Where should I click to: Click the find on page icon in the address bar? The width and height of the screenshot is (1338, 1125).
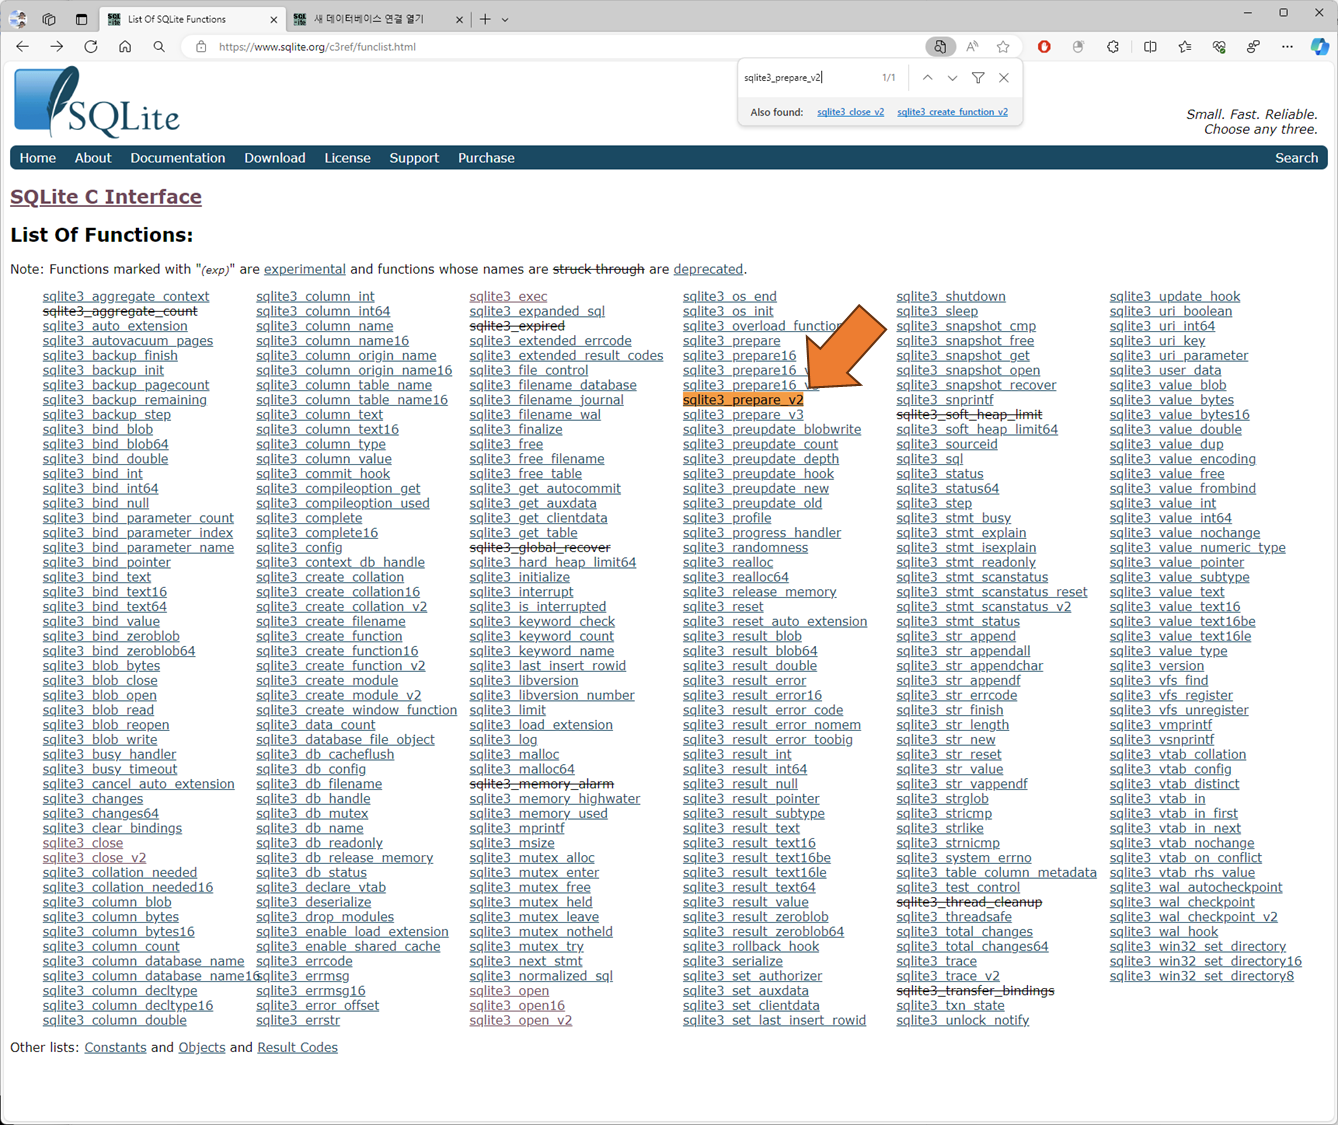click(x=939, y=47)
